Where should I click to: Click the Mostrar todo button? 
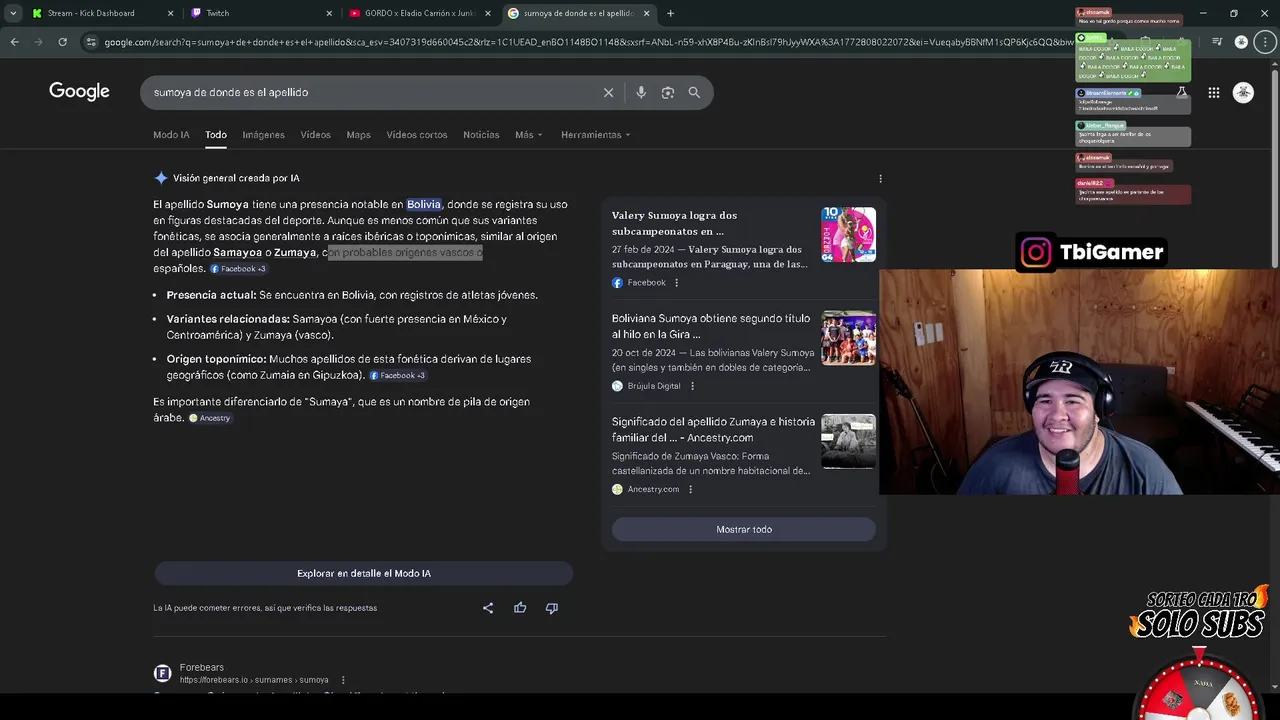point(744,529)
